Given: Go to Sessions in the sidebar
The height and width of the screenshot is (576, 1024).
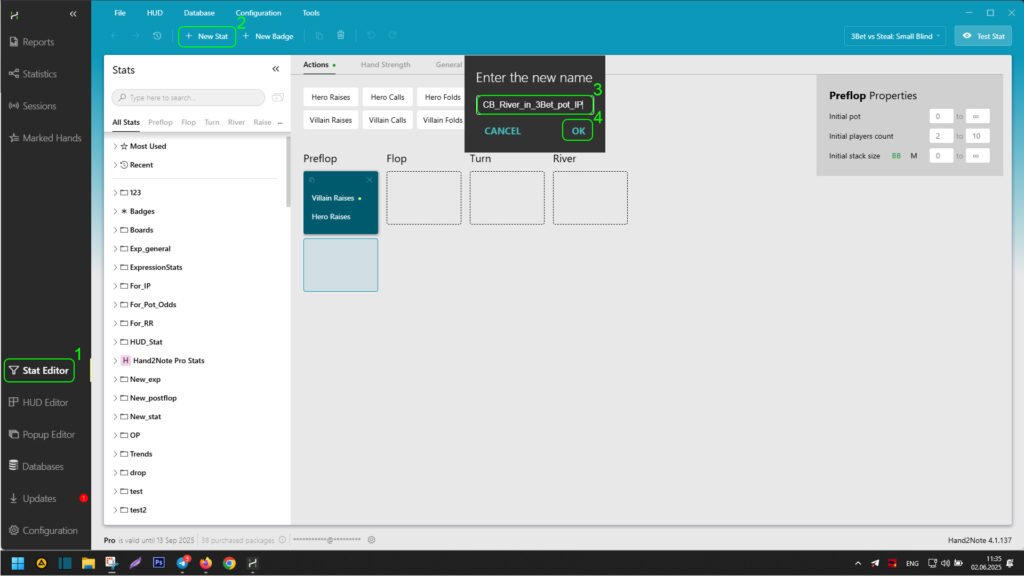Looking at the screenshot, I should 39,106.
